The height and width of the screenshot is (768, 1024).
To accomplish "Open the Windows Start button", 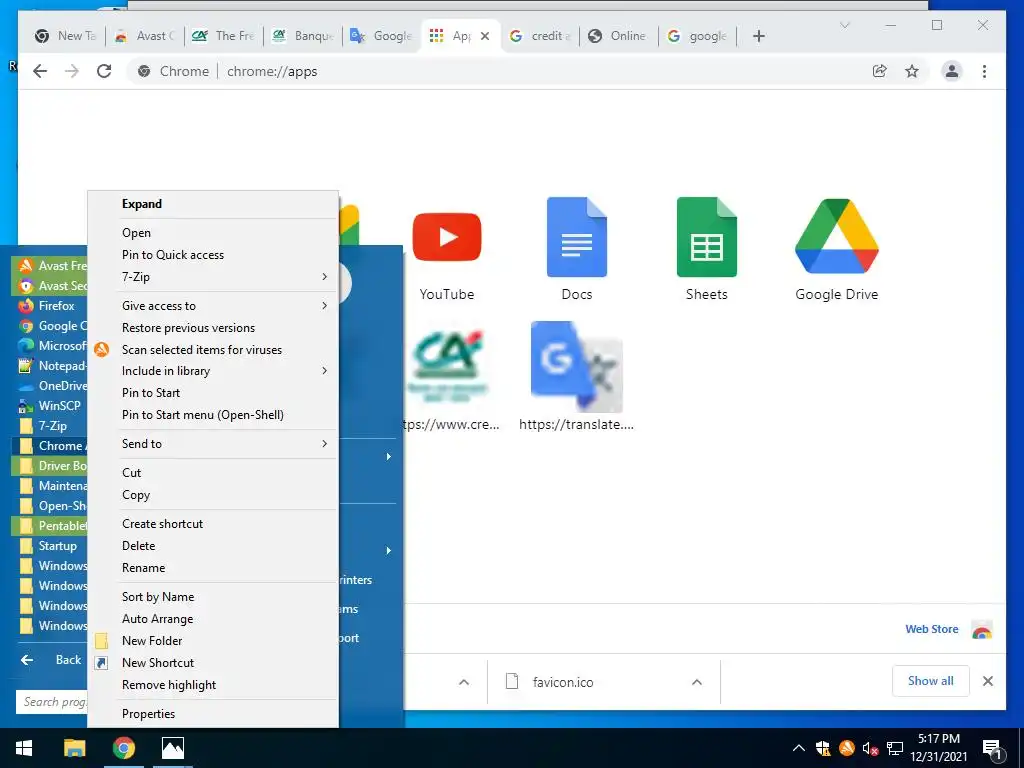I will click(24, 748).
